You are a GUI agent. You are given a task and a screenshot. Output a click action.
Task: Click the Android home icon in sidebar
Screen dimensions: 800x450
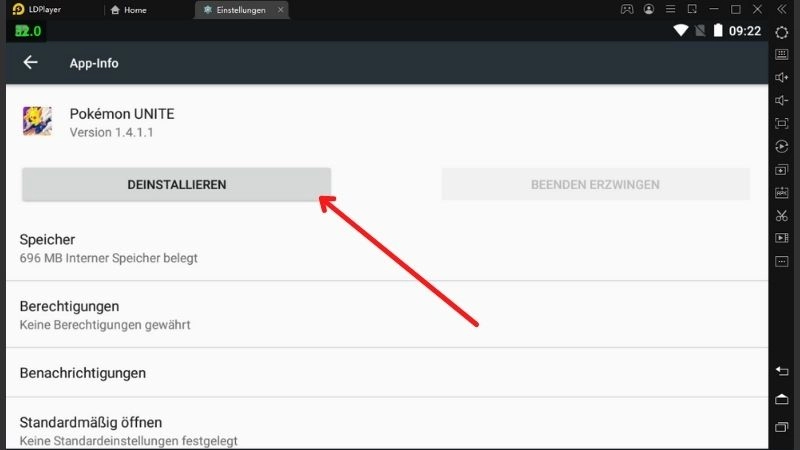pyautogui.click(x=782, y=399)
